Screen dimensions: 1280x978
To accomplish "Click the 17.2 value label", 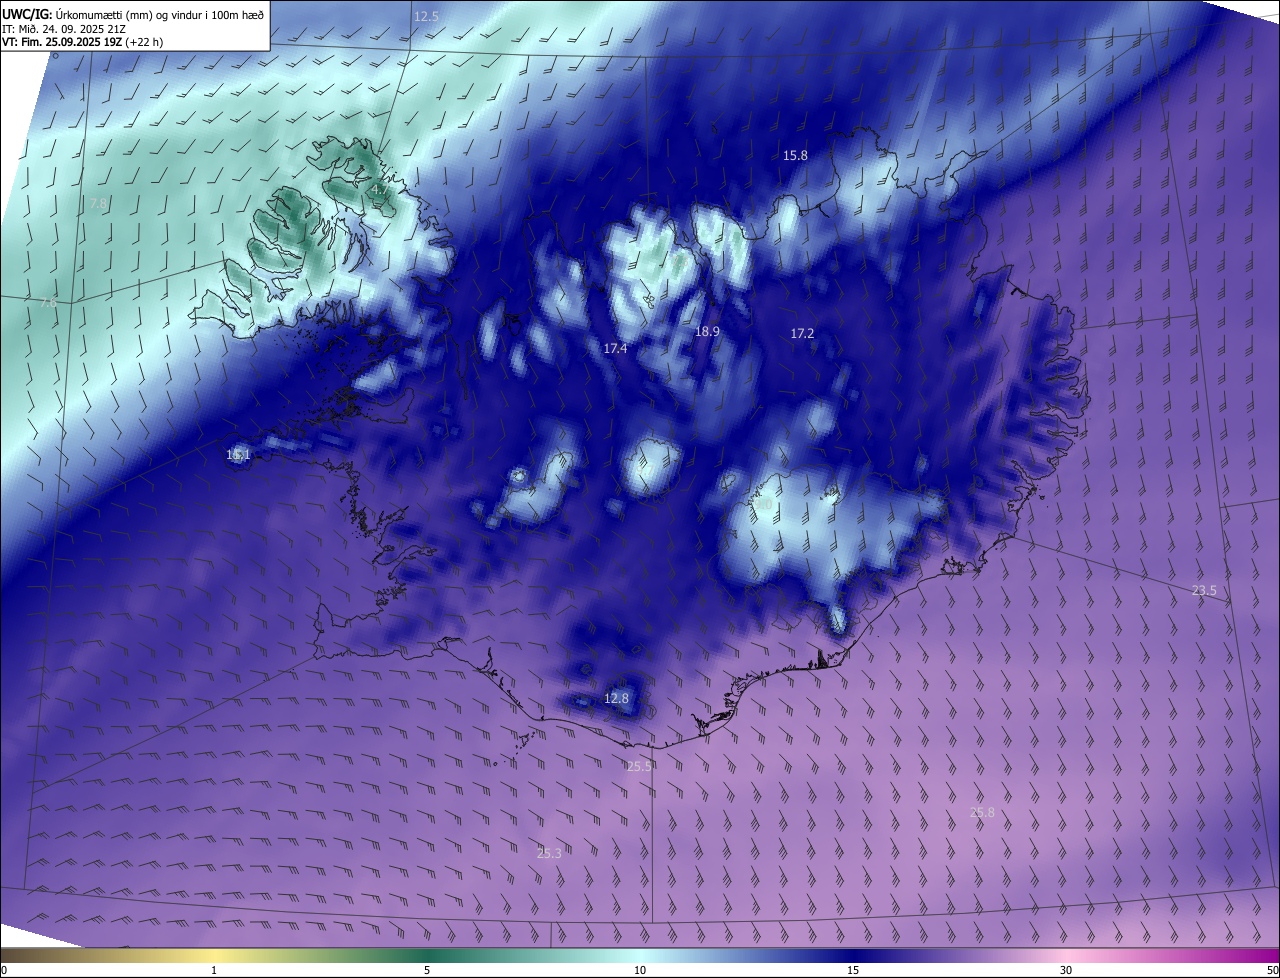I will tap(802, 333).
